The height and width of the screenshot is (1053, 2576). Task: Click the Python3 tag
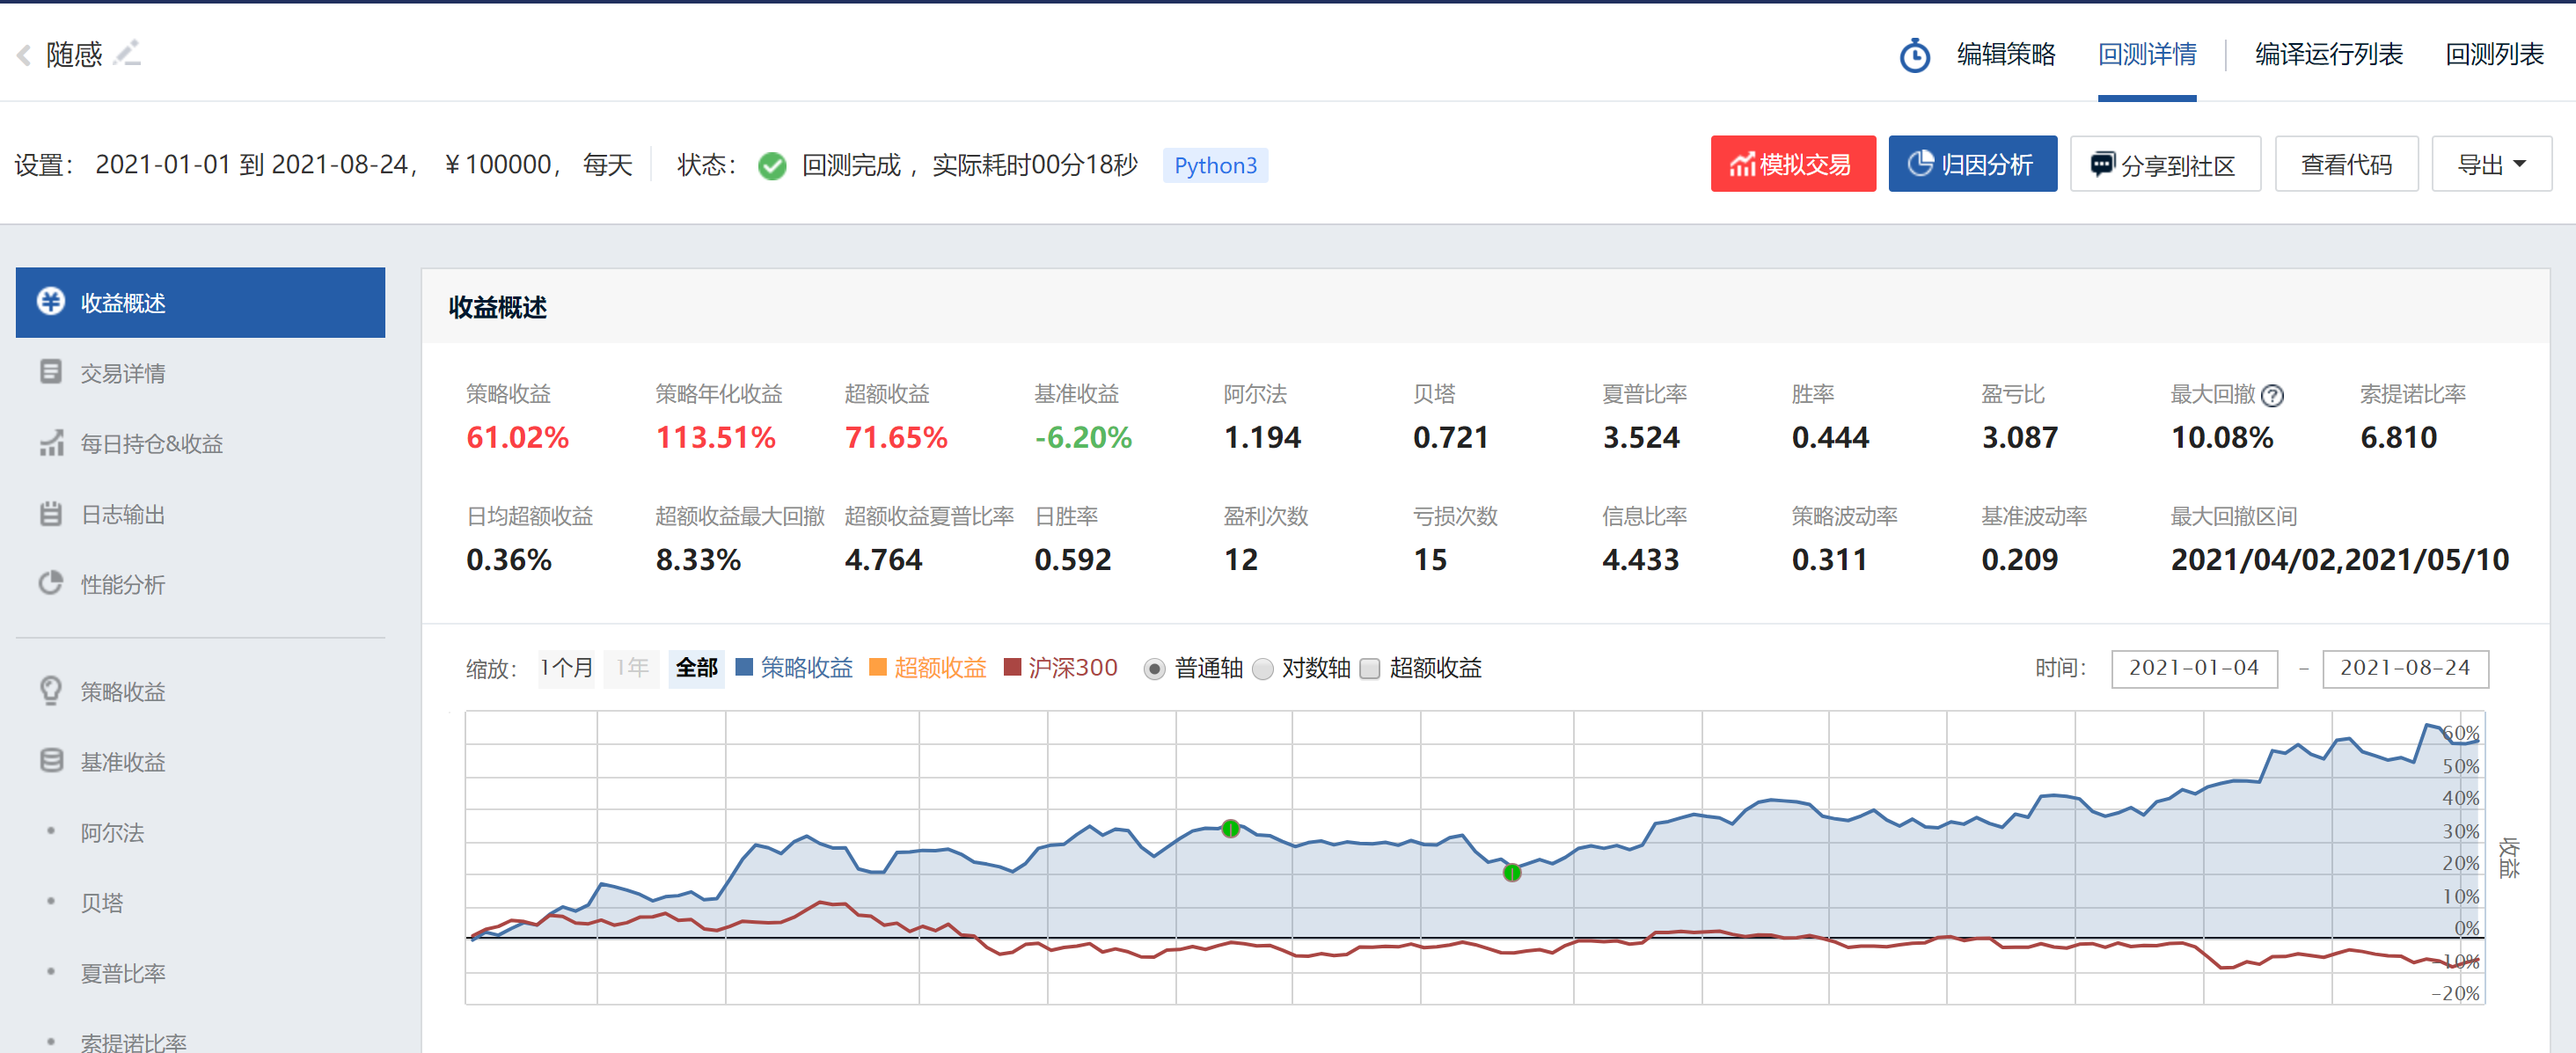[x=1215, y=165]
